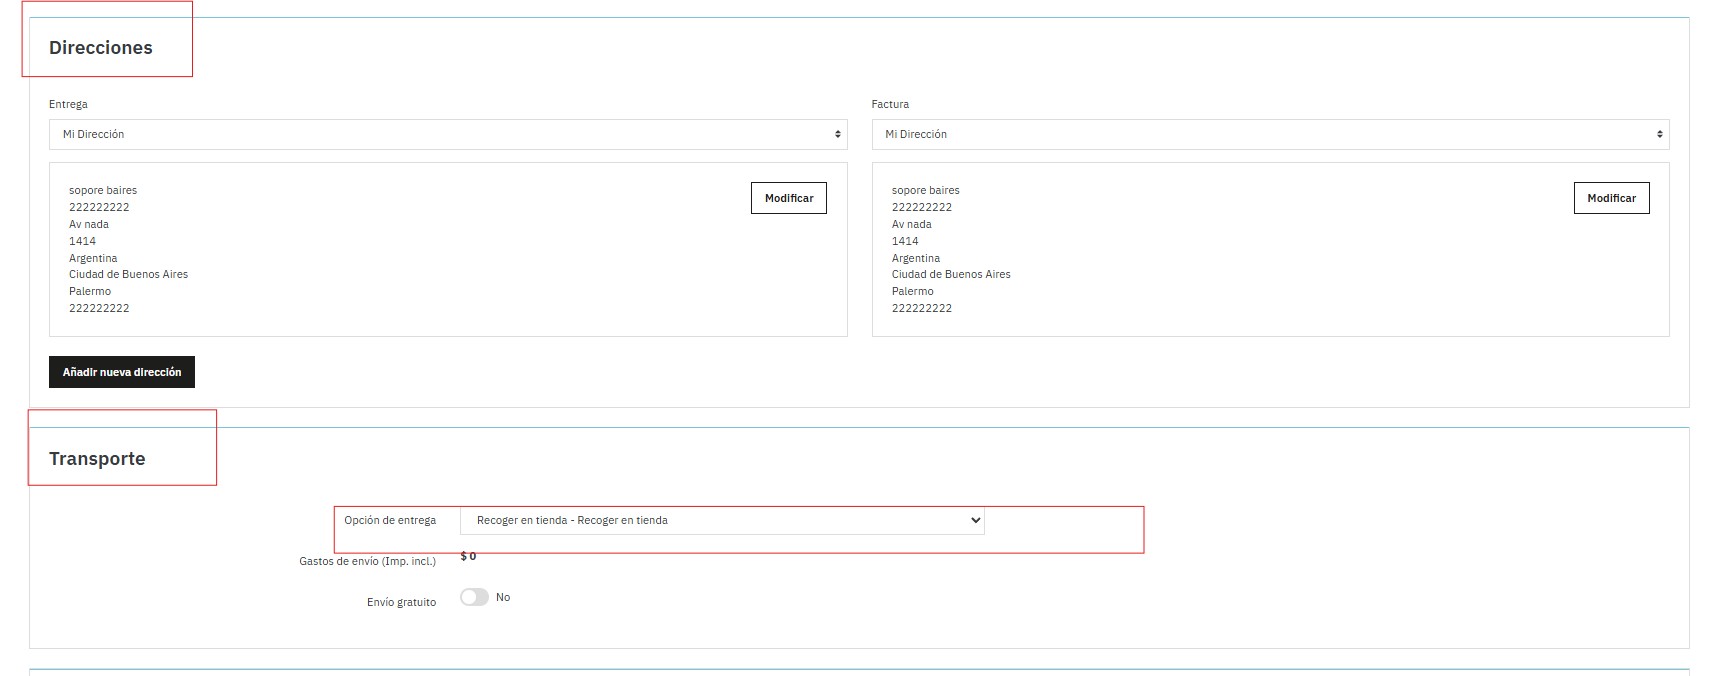Click the No text beside the toggle
The image size is (1713, 676).
503,597
